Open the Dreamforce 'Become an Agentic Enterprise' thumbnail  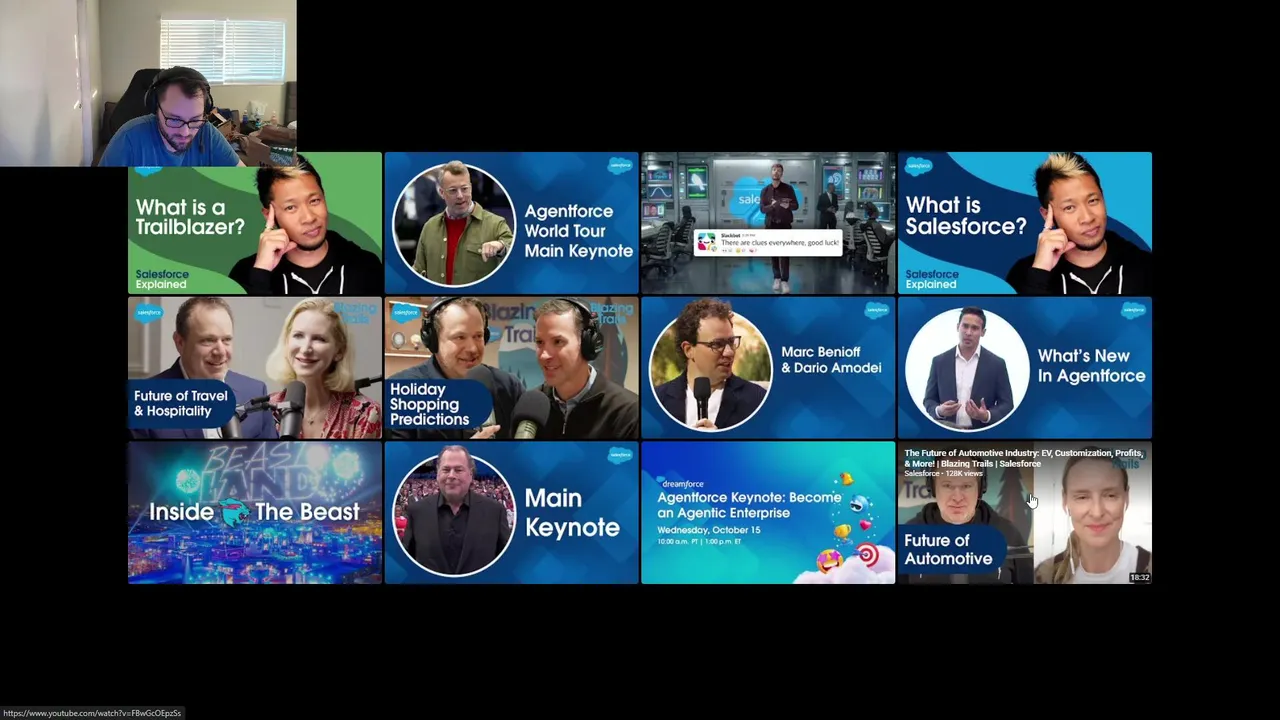tap(768, 513)
